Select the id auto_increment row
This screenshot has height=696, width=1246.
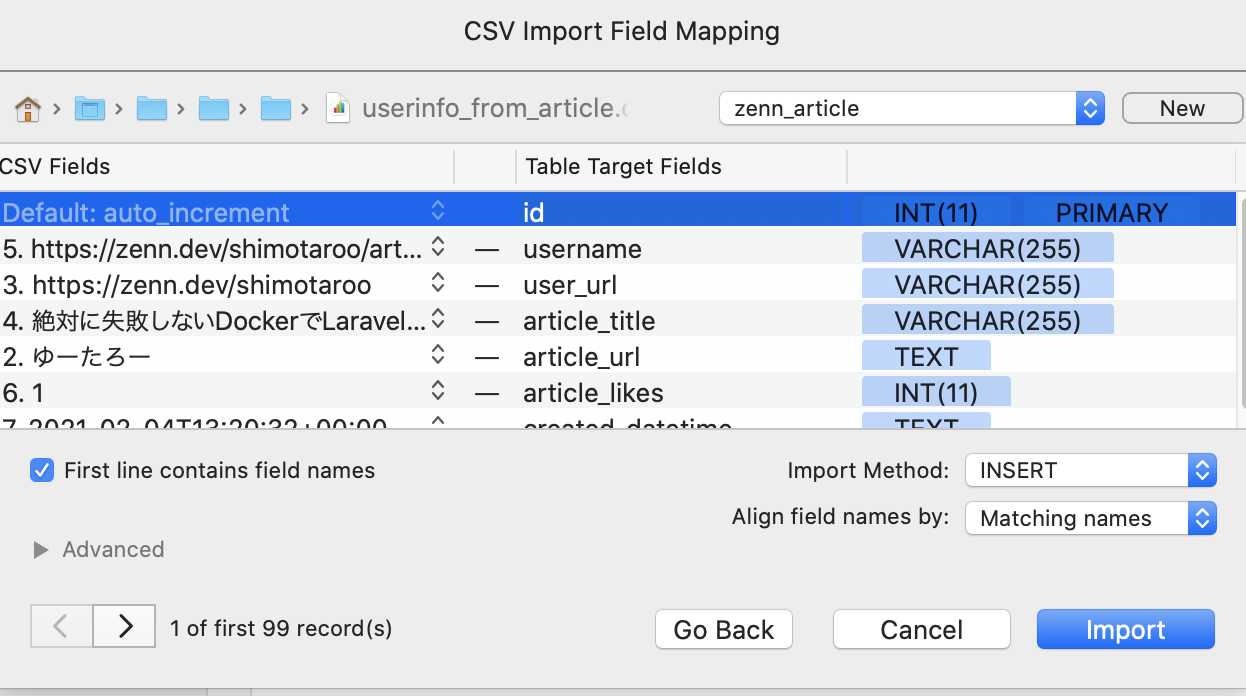tap(600, 213)
